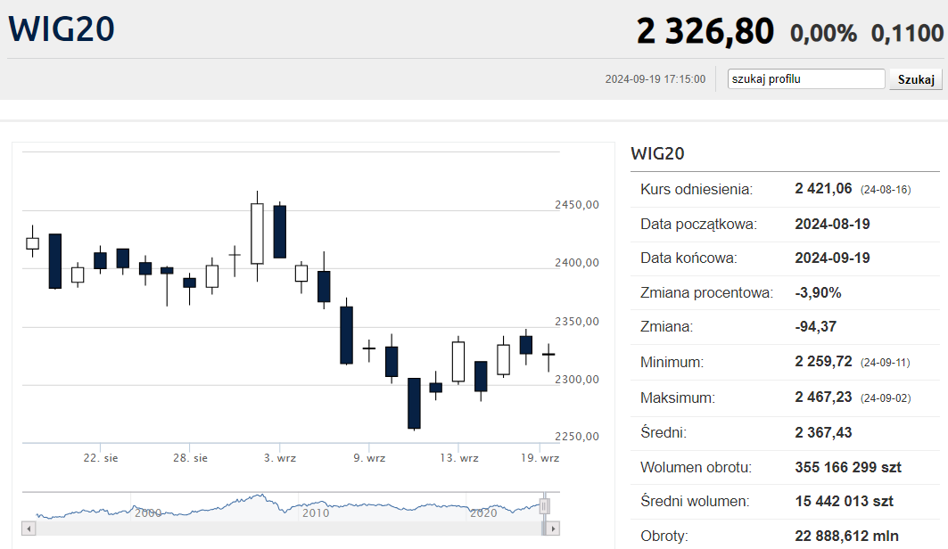Click the WIG20 page title
The width and height of the screenshot is (948, 549).
(x=61, y=29)
